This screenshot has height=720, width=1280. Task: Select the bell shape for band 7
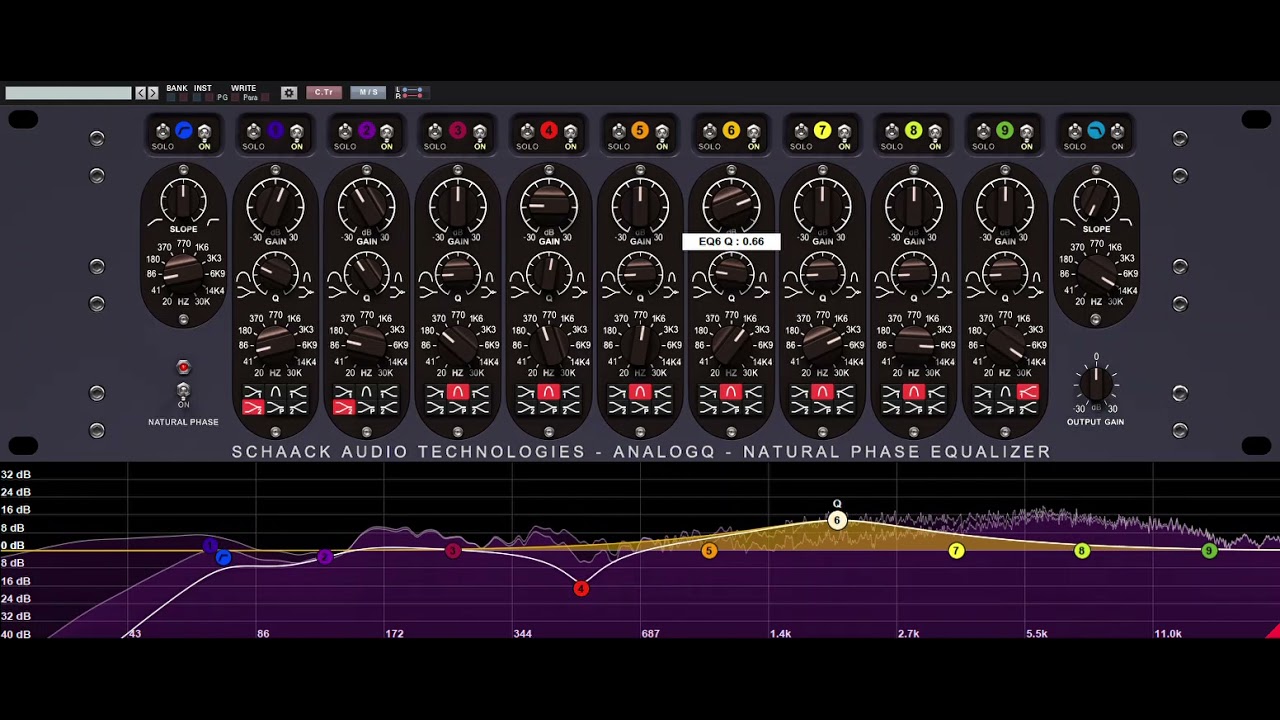822,392
